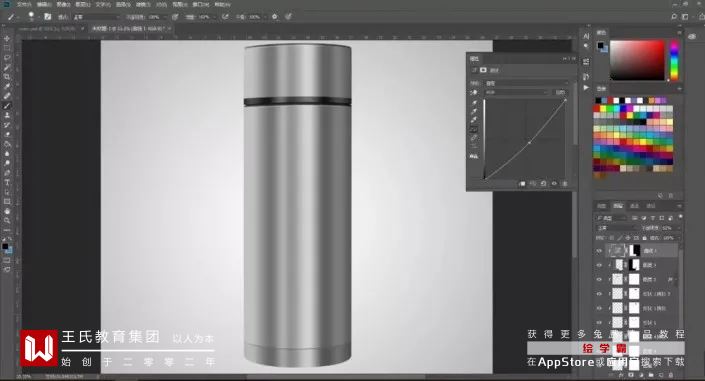Screen dimensions: 705x381
Task: Reset curves to adjustment defaults
Action: click(544, 184)
